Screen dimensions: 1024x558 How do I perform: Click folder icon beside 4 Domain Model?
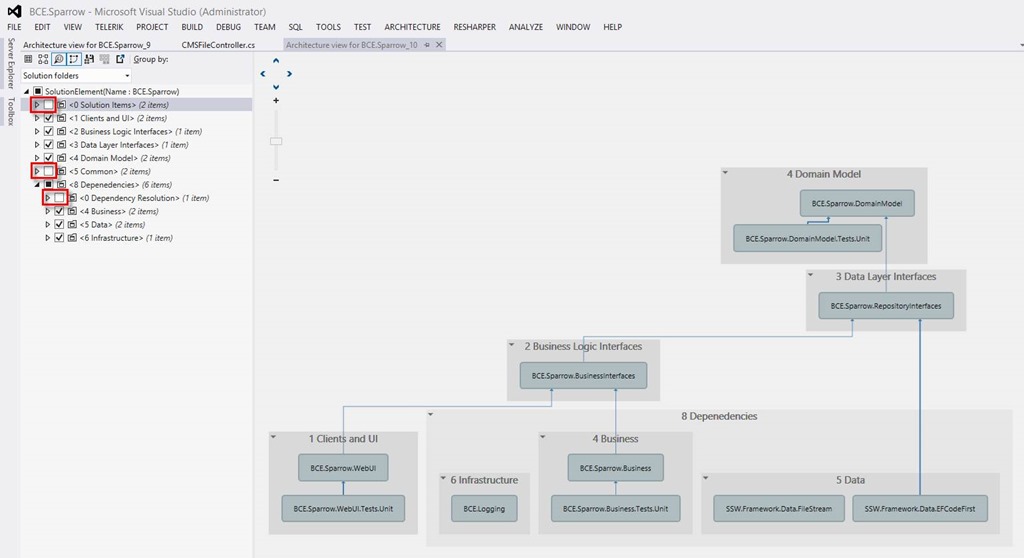[61, 158]
